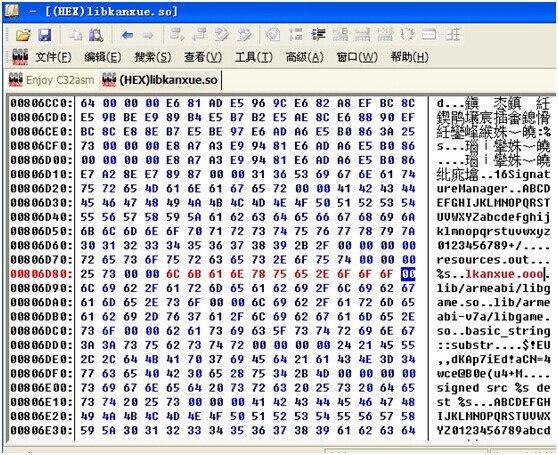Click the address 00806D10:
Image resolution: width=558 pixels, height=455 pixels.
point(41,174)
